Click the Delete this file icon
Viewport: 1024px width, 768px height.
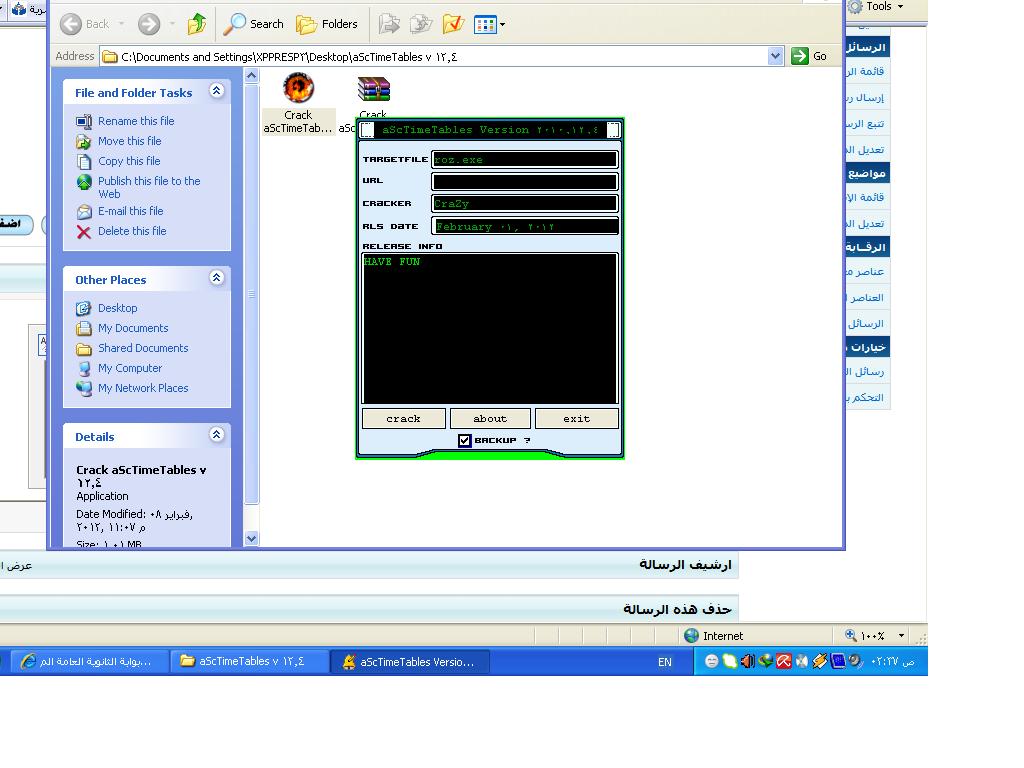[84, 231]
